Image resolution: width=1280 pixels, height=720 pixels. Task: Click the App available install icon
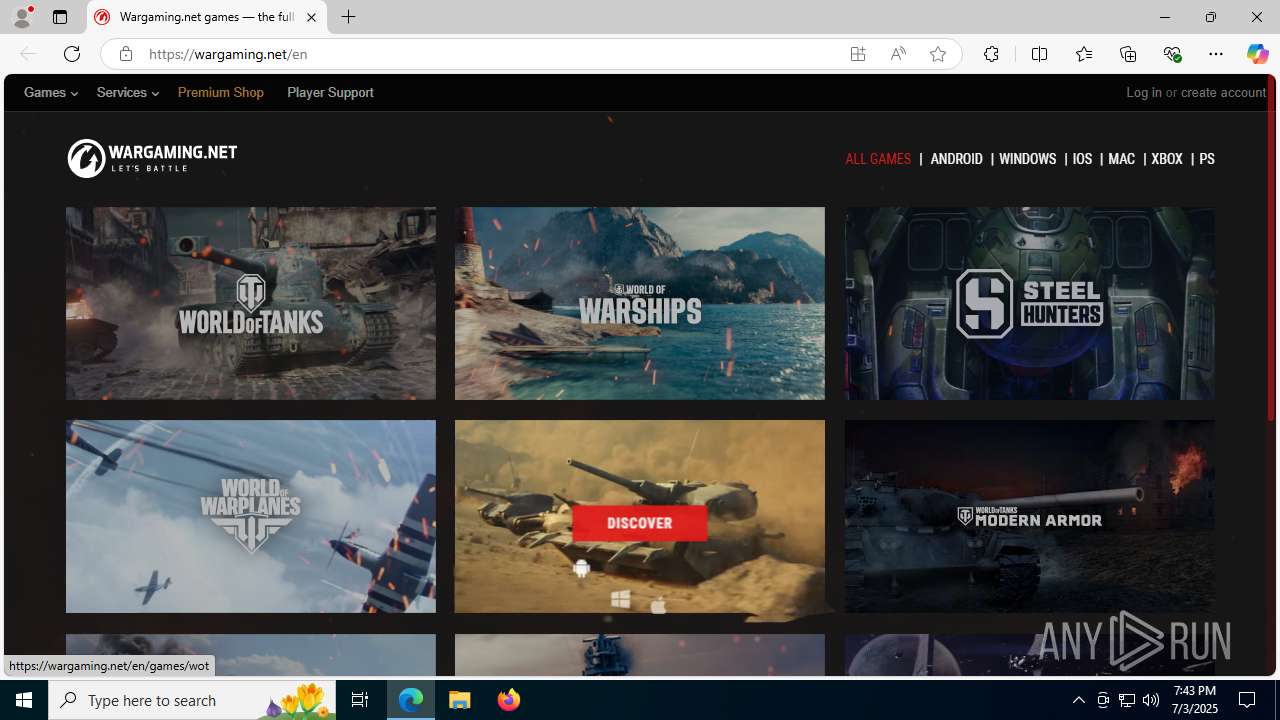click(858, 54)
